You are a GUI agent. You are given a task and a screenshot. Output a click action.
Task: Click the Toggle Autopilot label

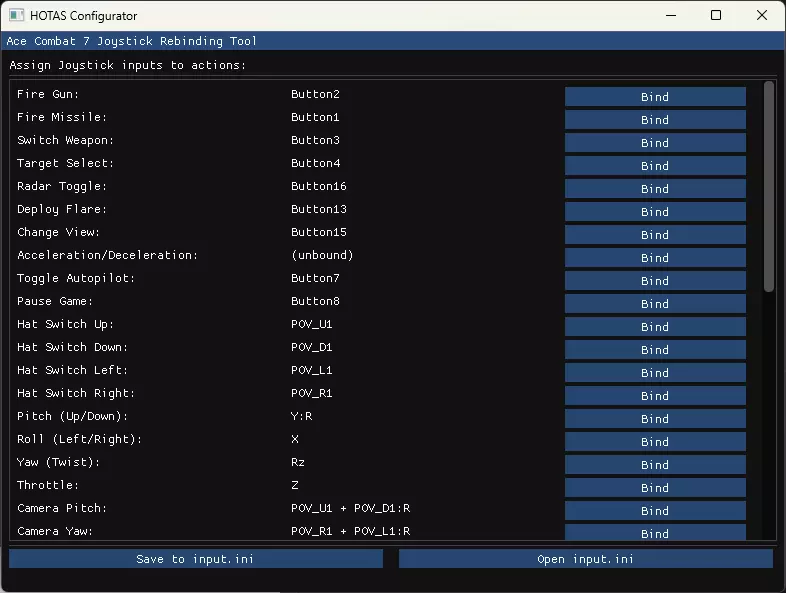pyautogui.click(x=76, y=278)
